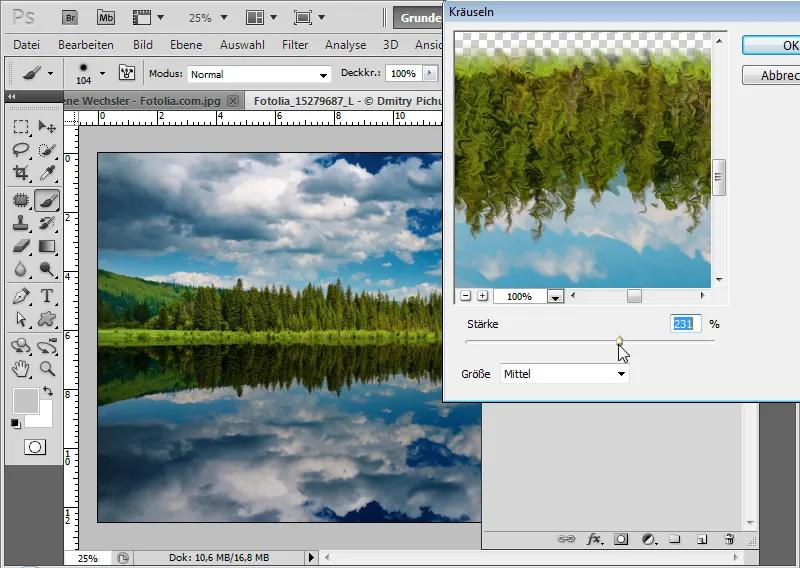Open the Ebene menu
The image size is (800, 568).
tap(186, 45)
